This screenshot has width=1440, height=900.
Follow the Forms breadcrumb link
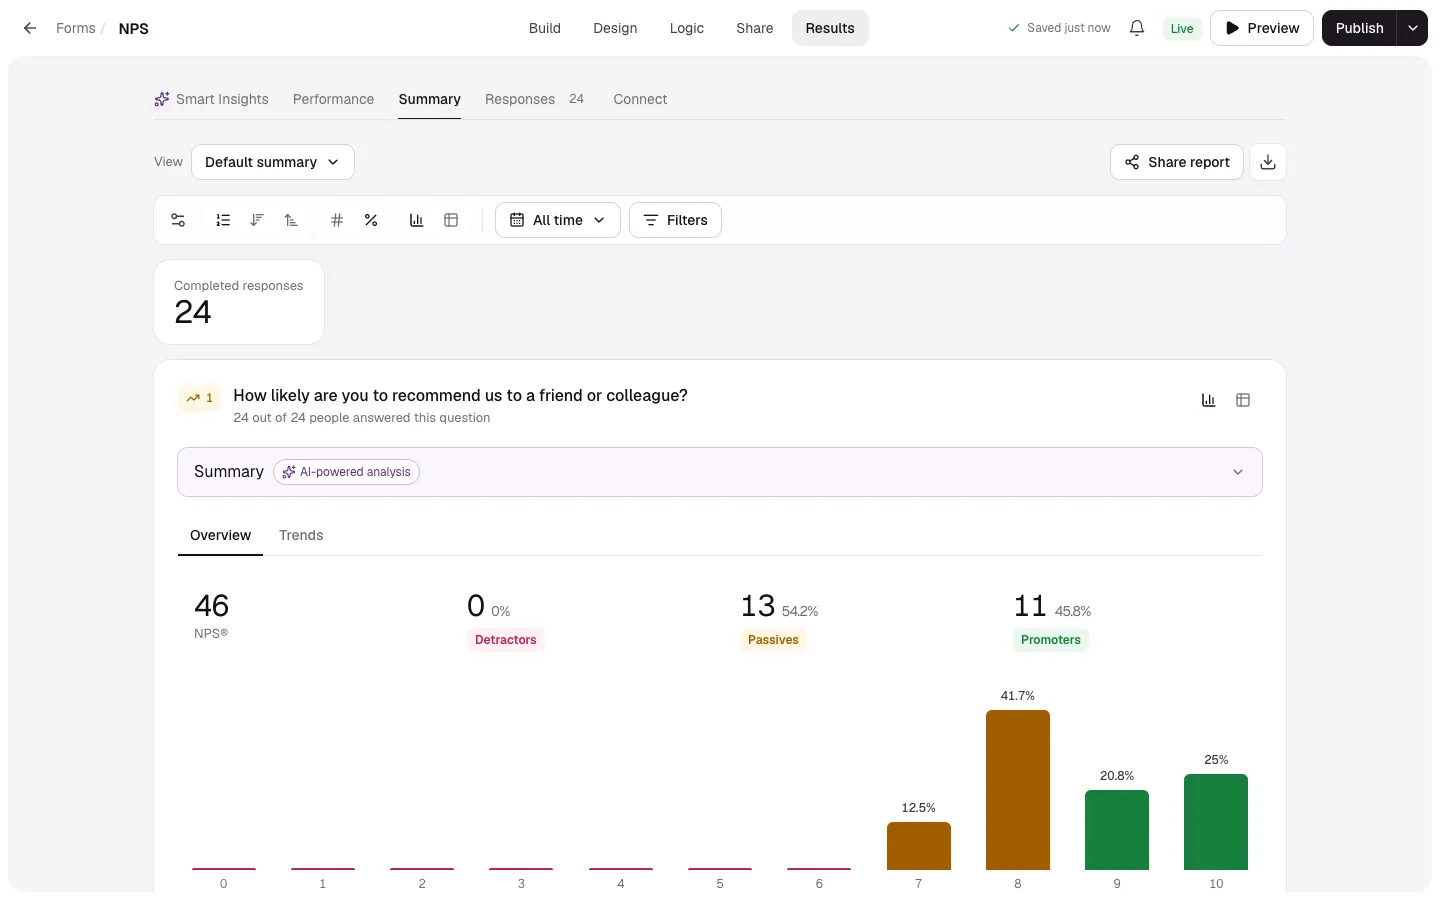point(76,28)
